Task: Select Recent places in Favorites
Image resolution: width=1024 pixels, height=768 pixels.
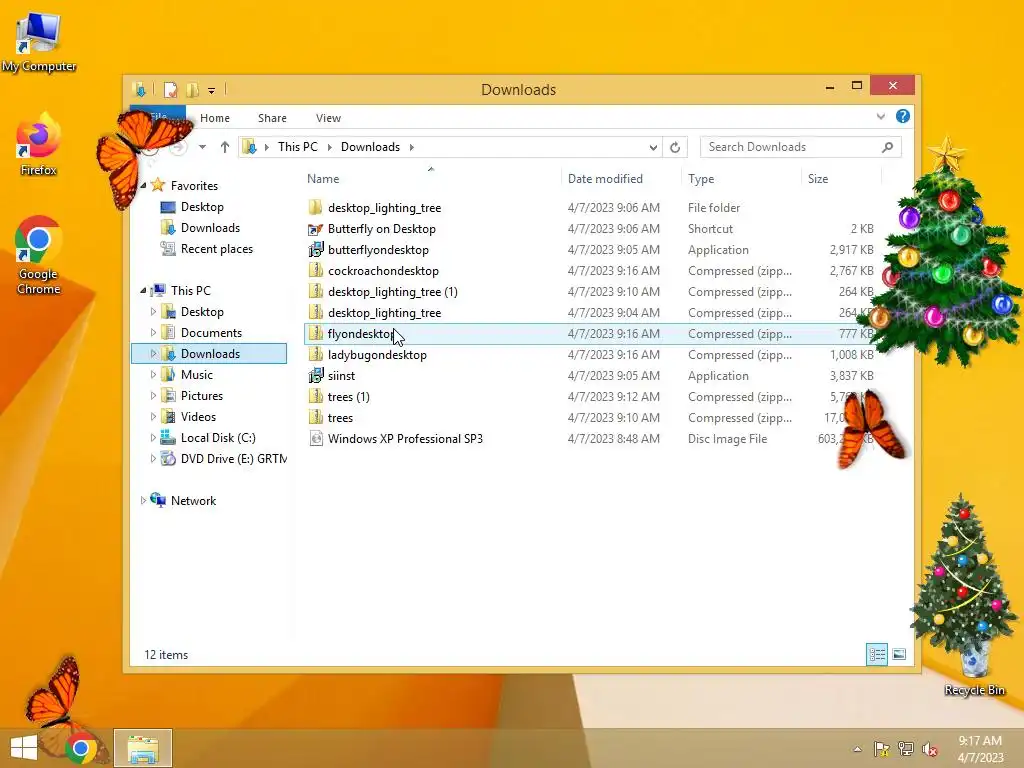Action: (x=217, y=249)
